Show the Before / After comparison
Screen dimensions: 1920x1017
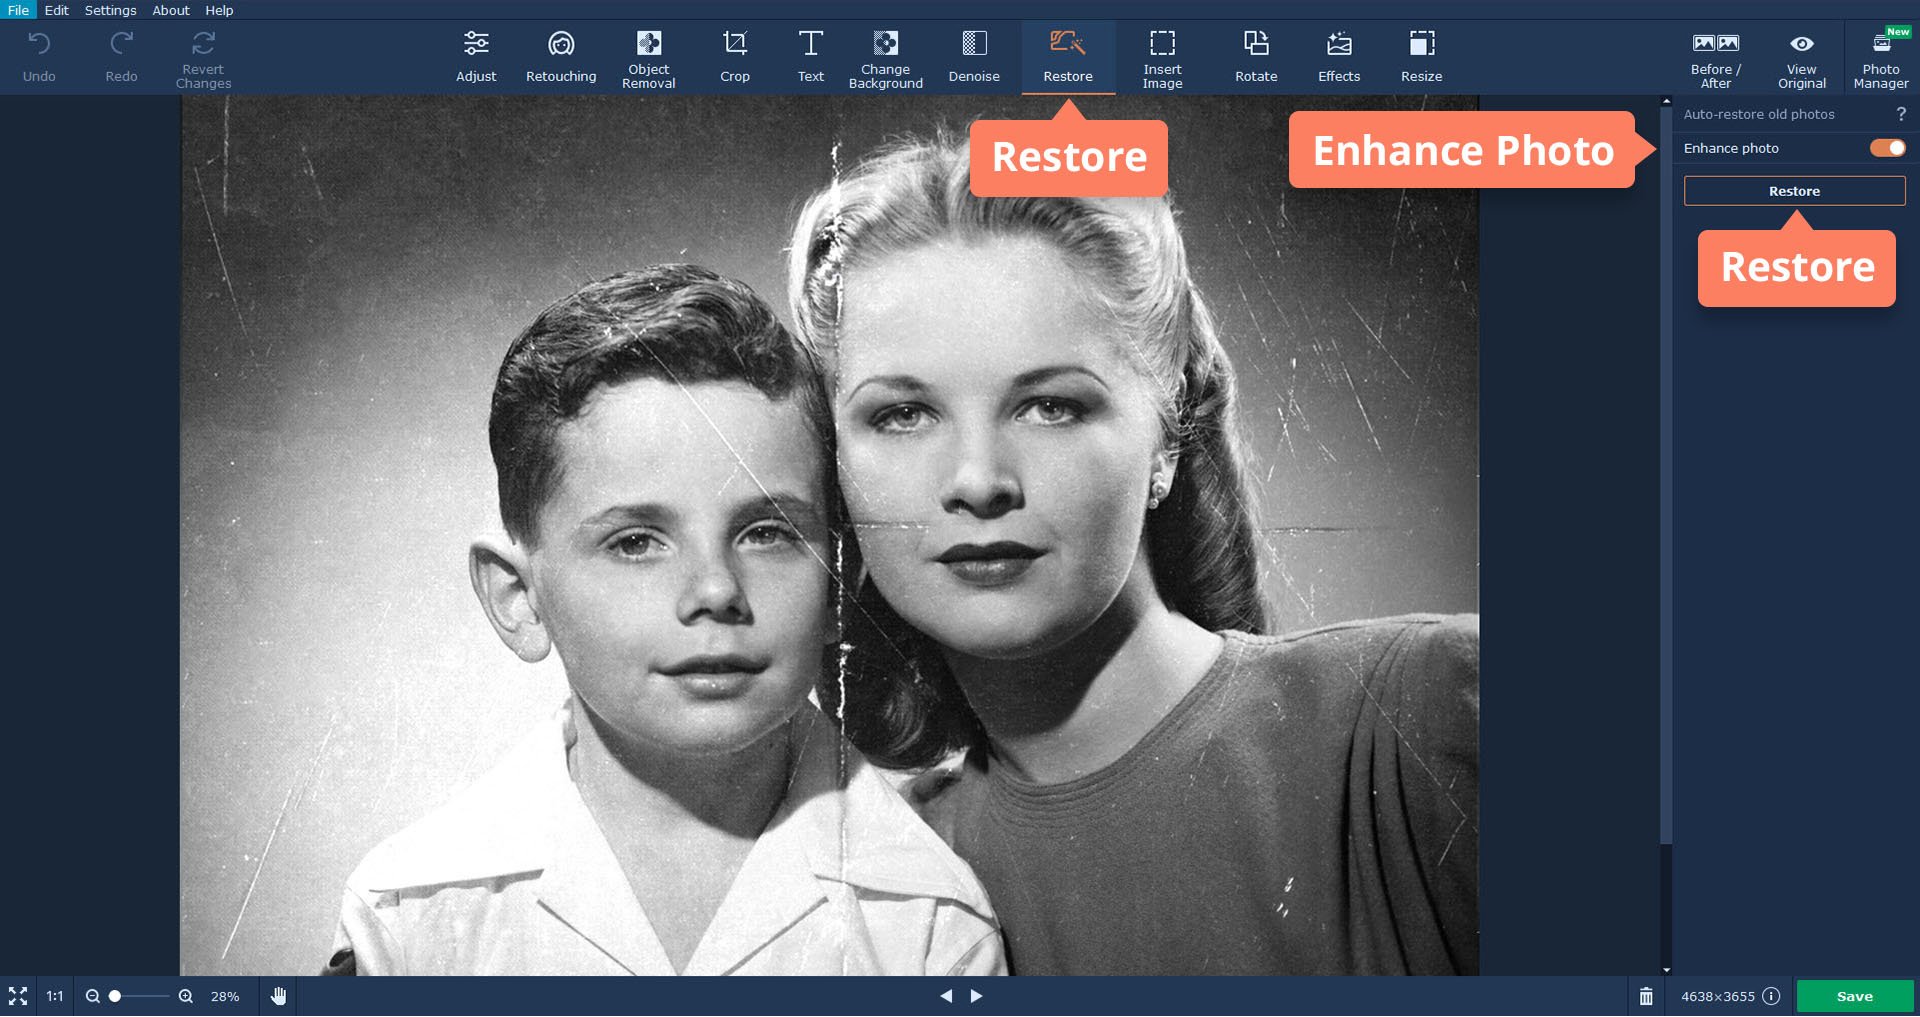tap(1716, 58)
